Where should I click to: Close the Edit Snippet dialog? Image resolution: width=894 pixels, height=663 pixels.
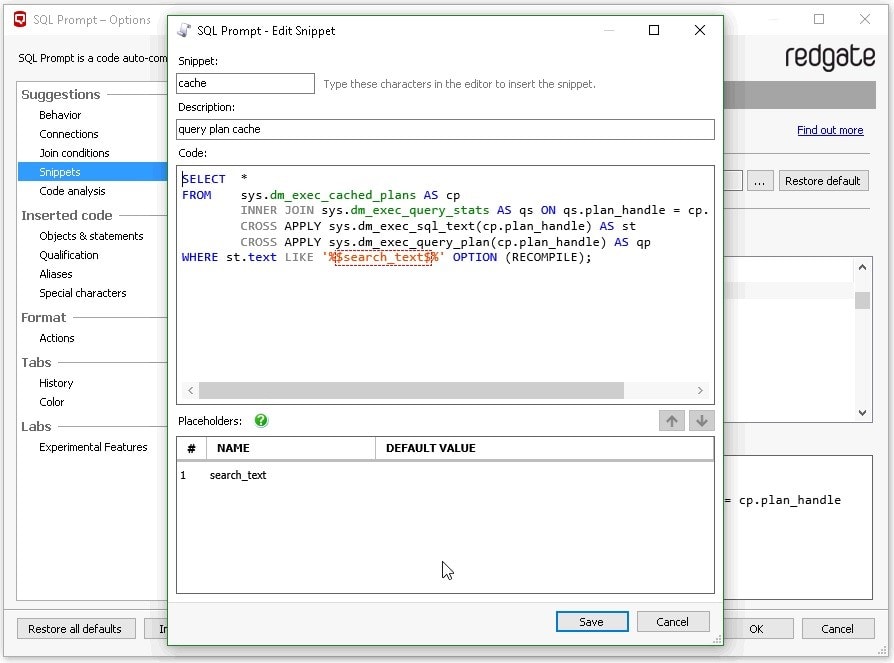point(700,30)
